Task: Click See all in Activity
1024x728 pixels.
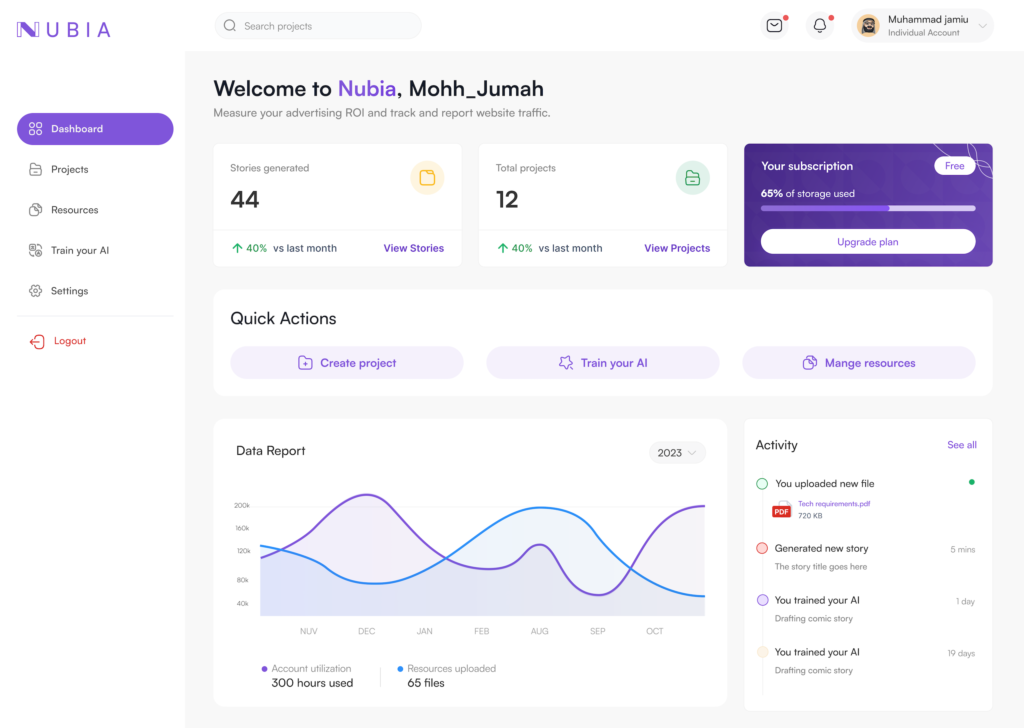Action: [x=962, y=445]
